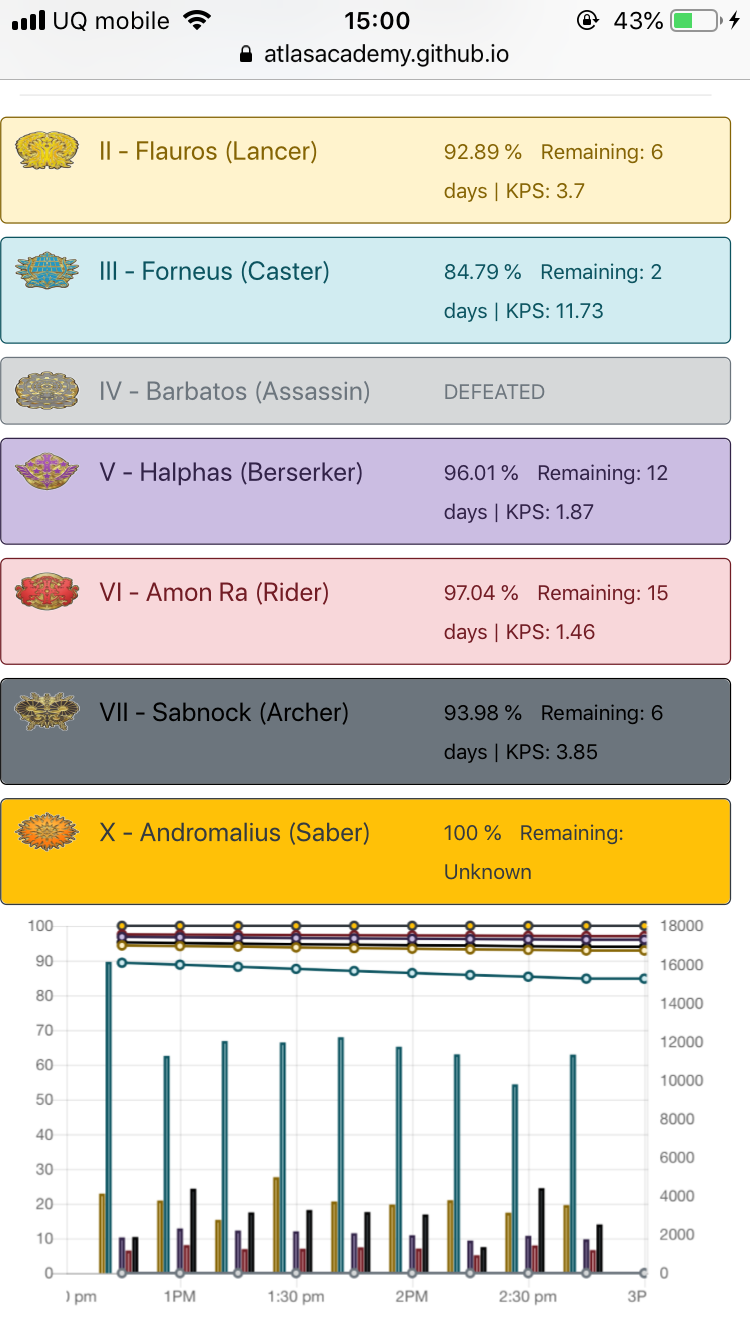This screenshot has height=1334, width=750.
Task: Click the Andromalius Saber pillar icon
Action: [47, 832]
